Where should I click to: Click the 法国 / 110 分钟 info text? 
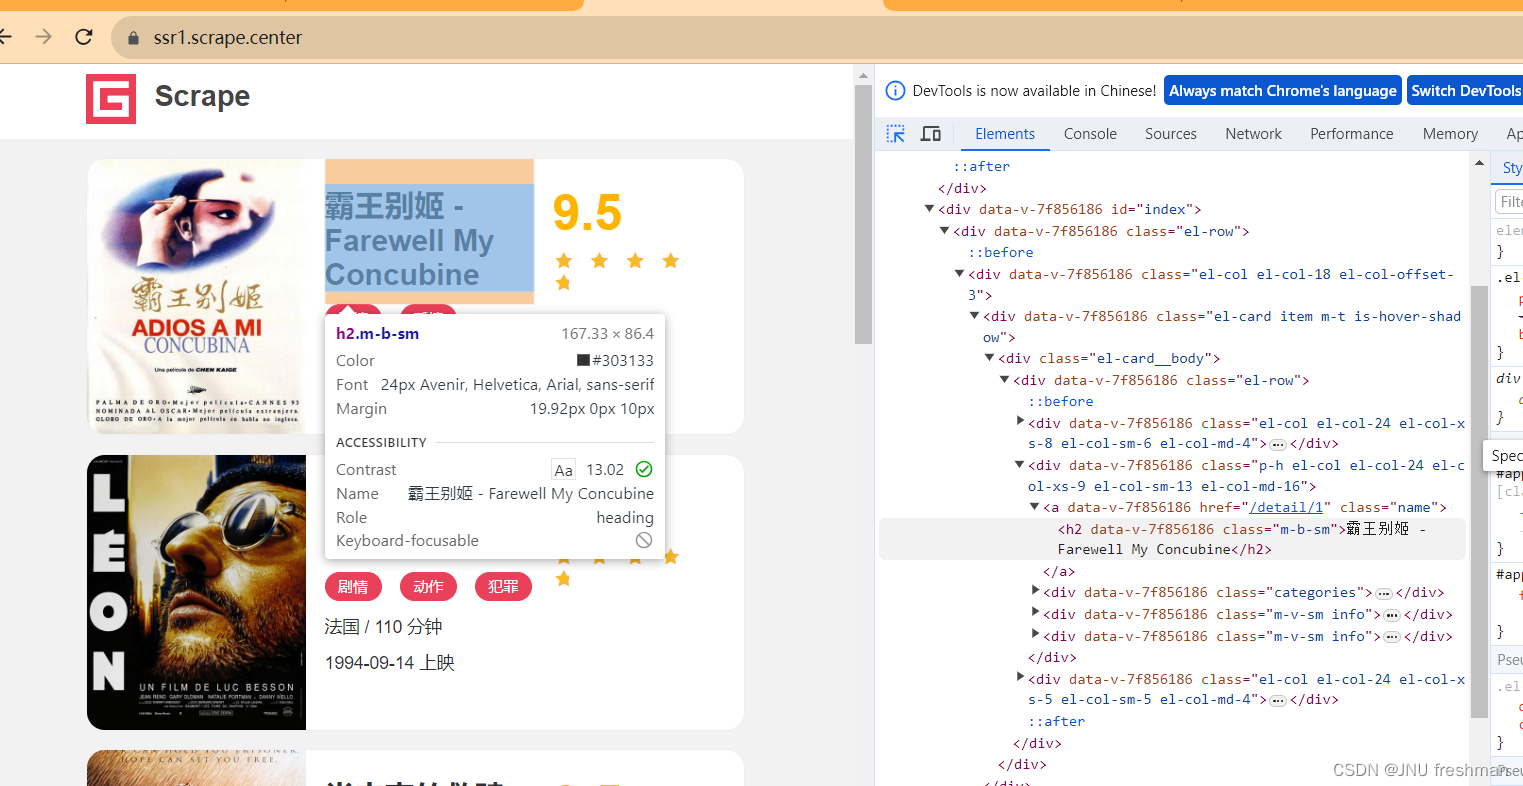383,627
